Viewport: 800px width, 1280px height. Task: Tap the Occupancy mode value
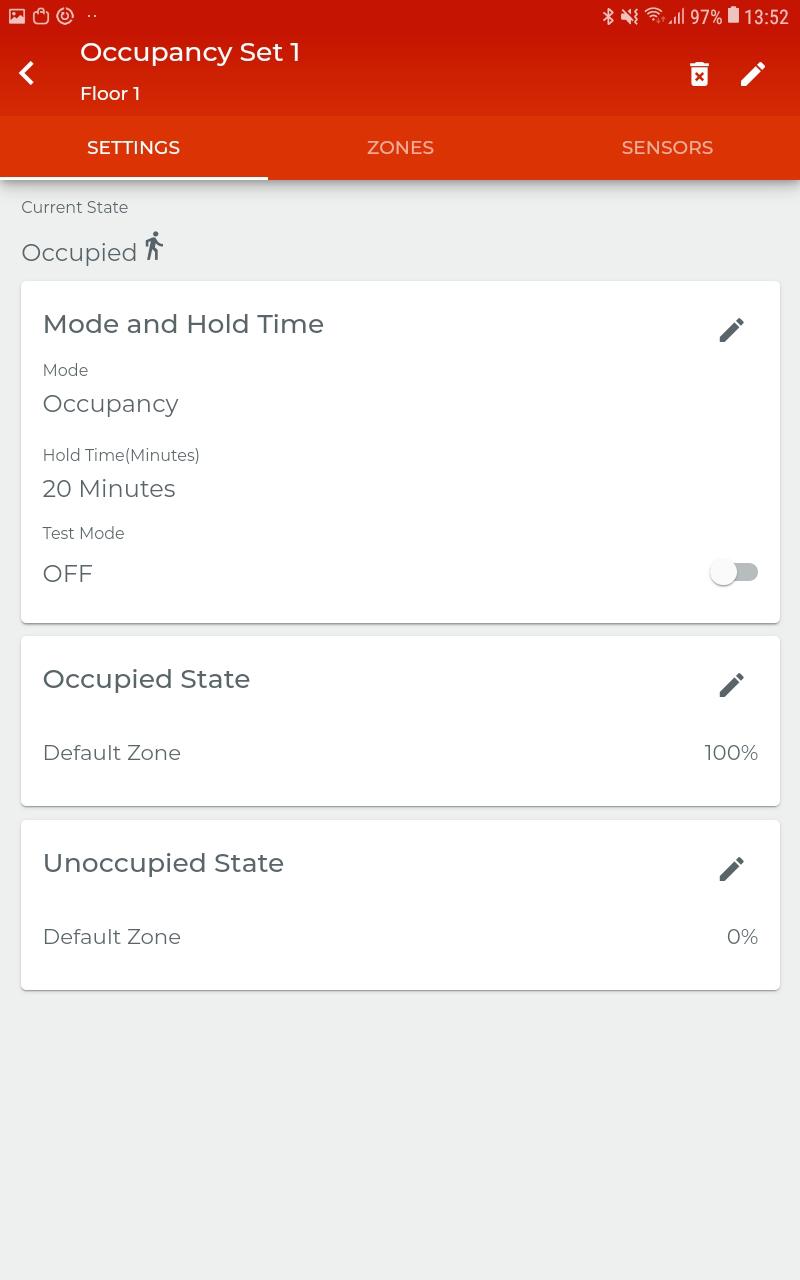tap(110, 404)
